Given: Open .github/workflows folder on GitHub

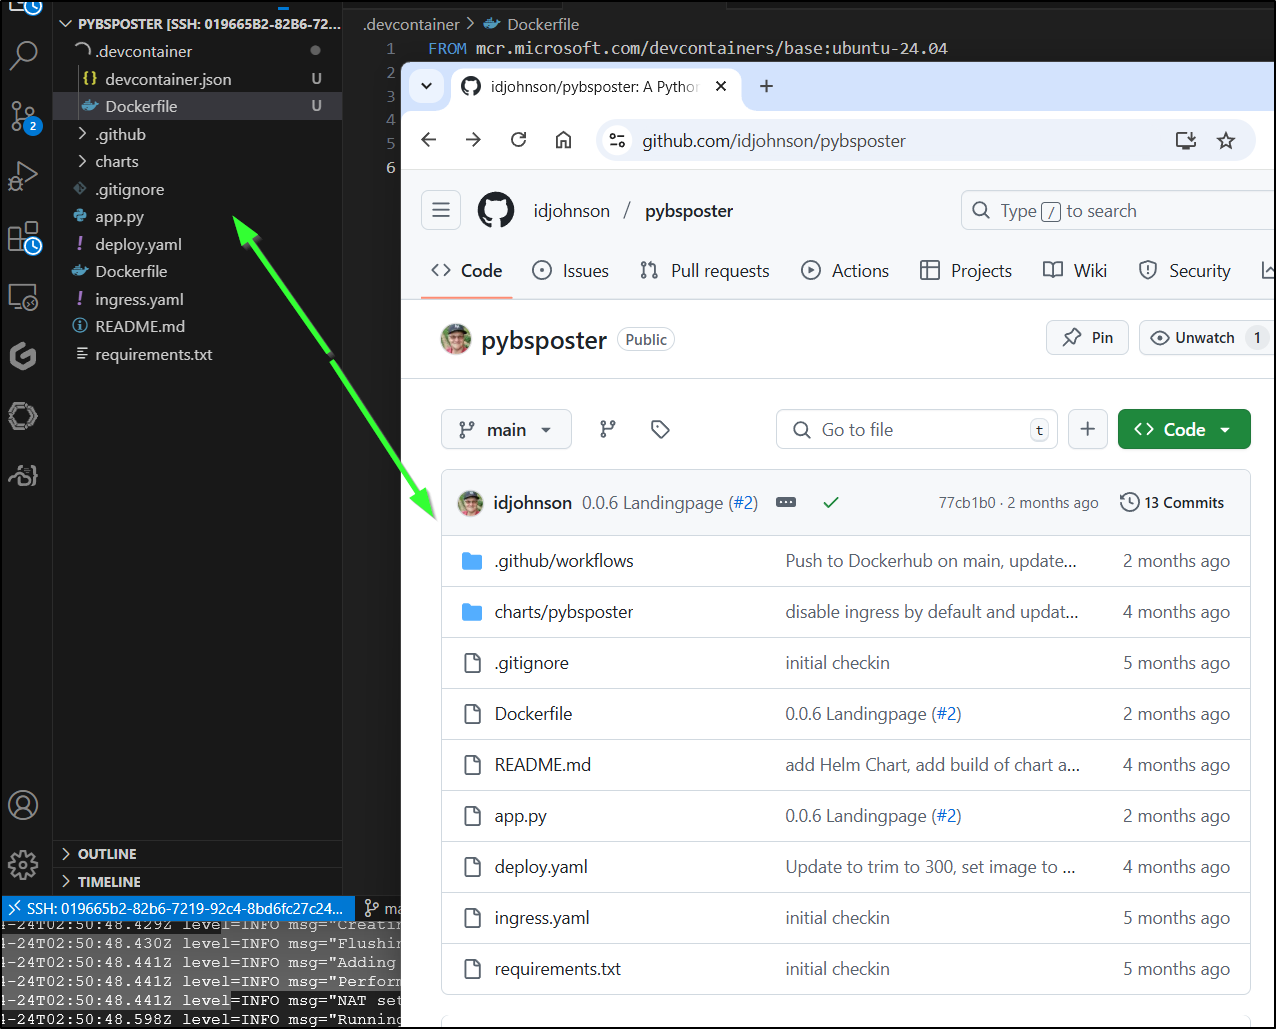Looking at the screenshot, I should pos(564,561).
